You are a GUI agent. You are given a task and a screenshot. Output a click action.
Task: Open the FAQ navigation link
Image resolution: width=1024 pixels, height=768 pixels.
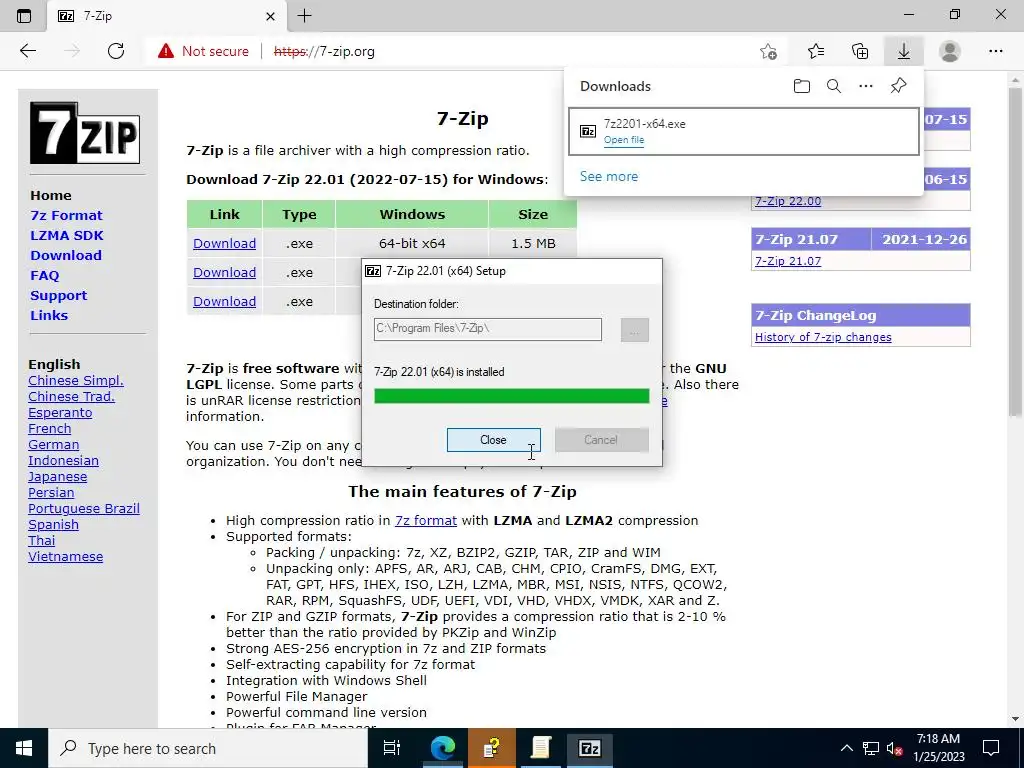pyautogui.click(x=44, y=276)
